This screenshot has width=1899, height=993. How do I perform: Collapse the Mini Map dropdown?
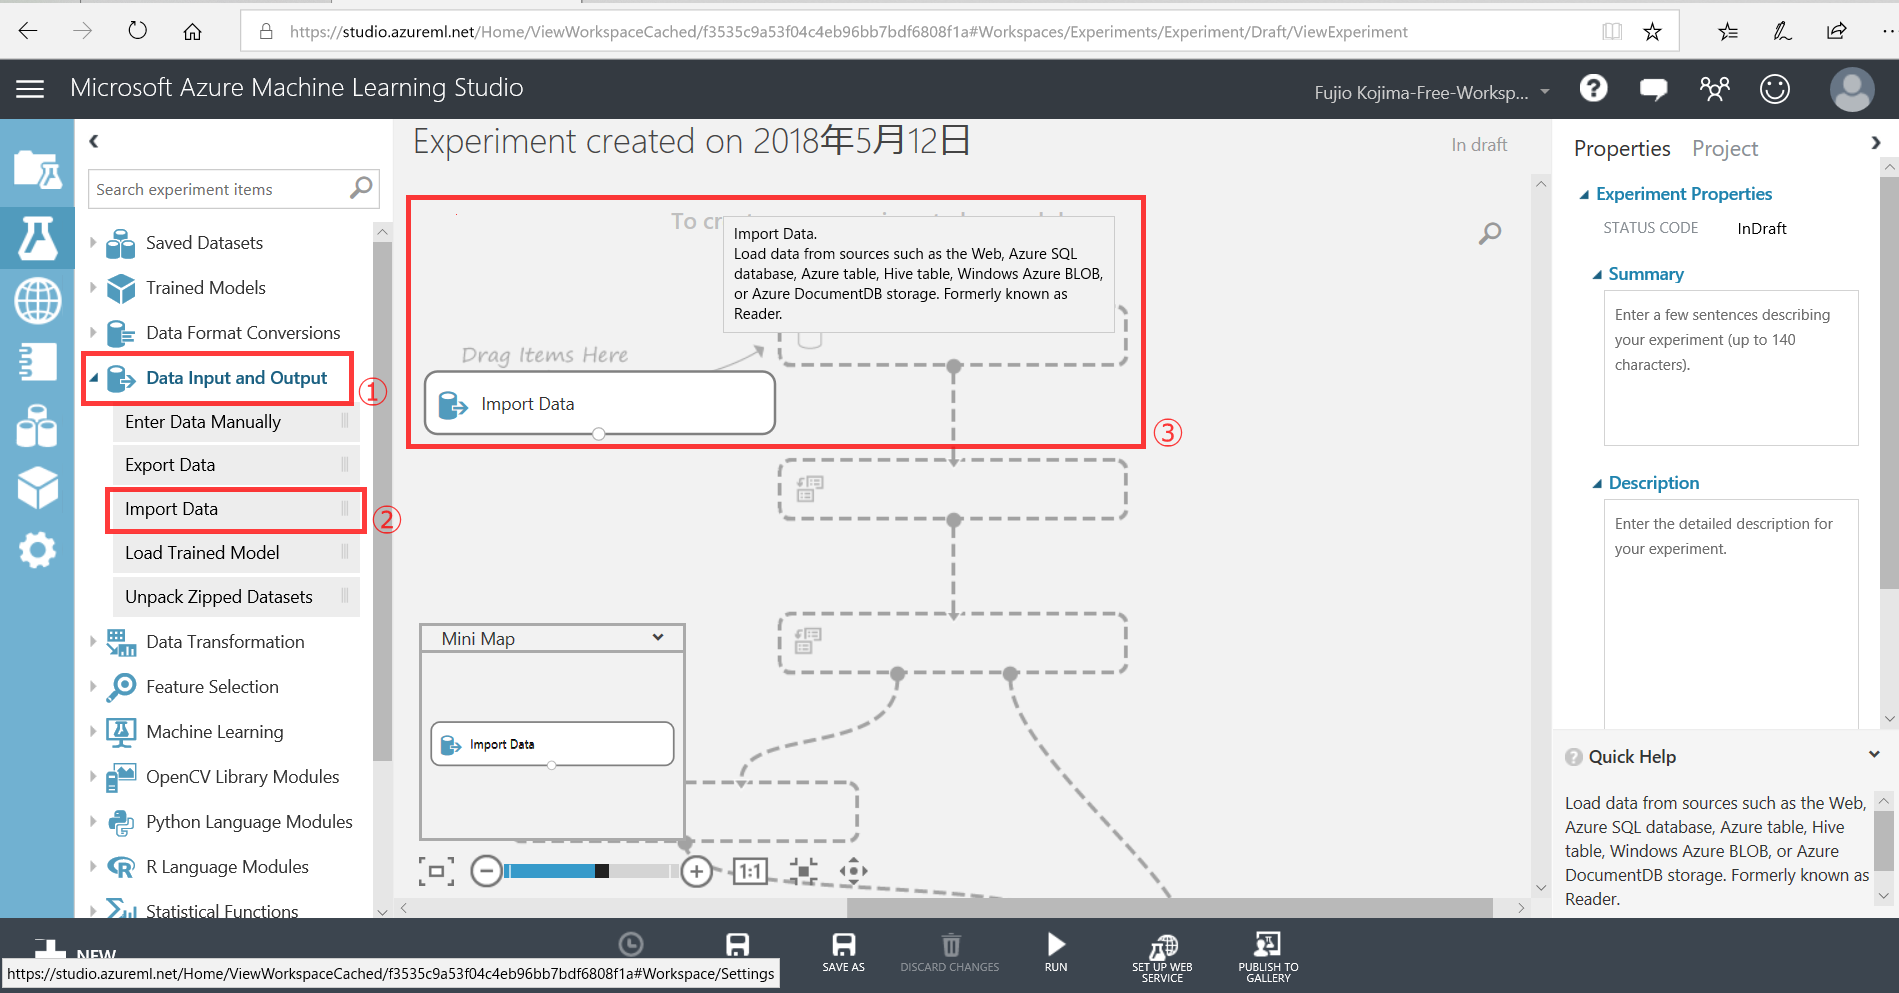(658, 638)
